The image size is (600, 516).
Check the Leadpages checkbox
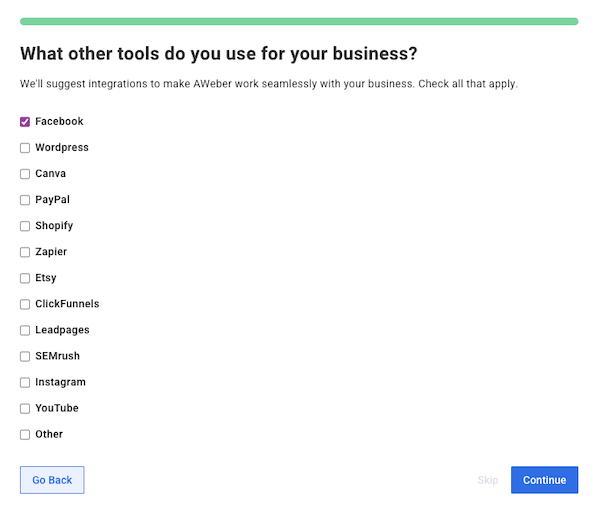pos(25,330)
